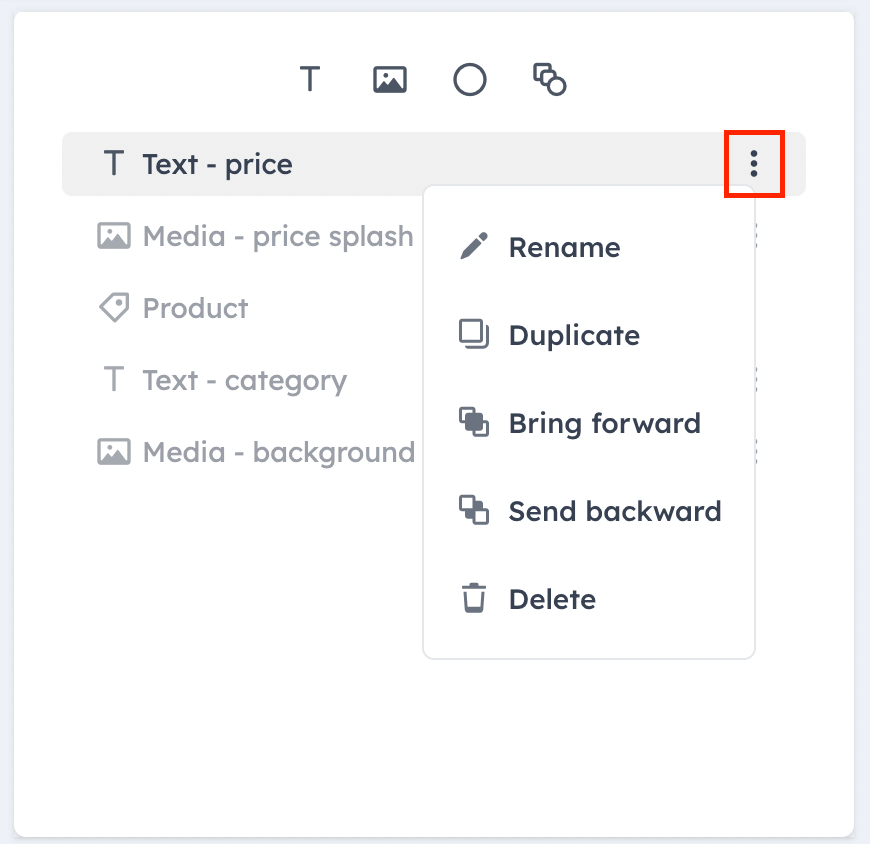The width and height of the screenshot is (870, 844).
Task: Select the circle shape tool
Action: pos(470,79)
